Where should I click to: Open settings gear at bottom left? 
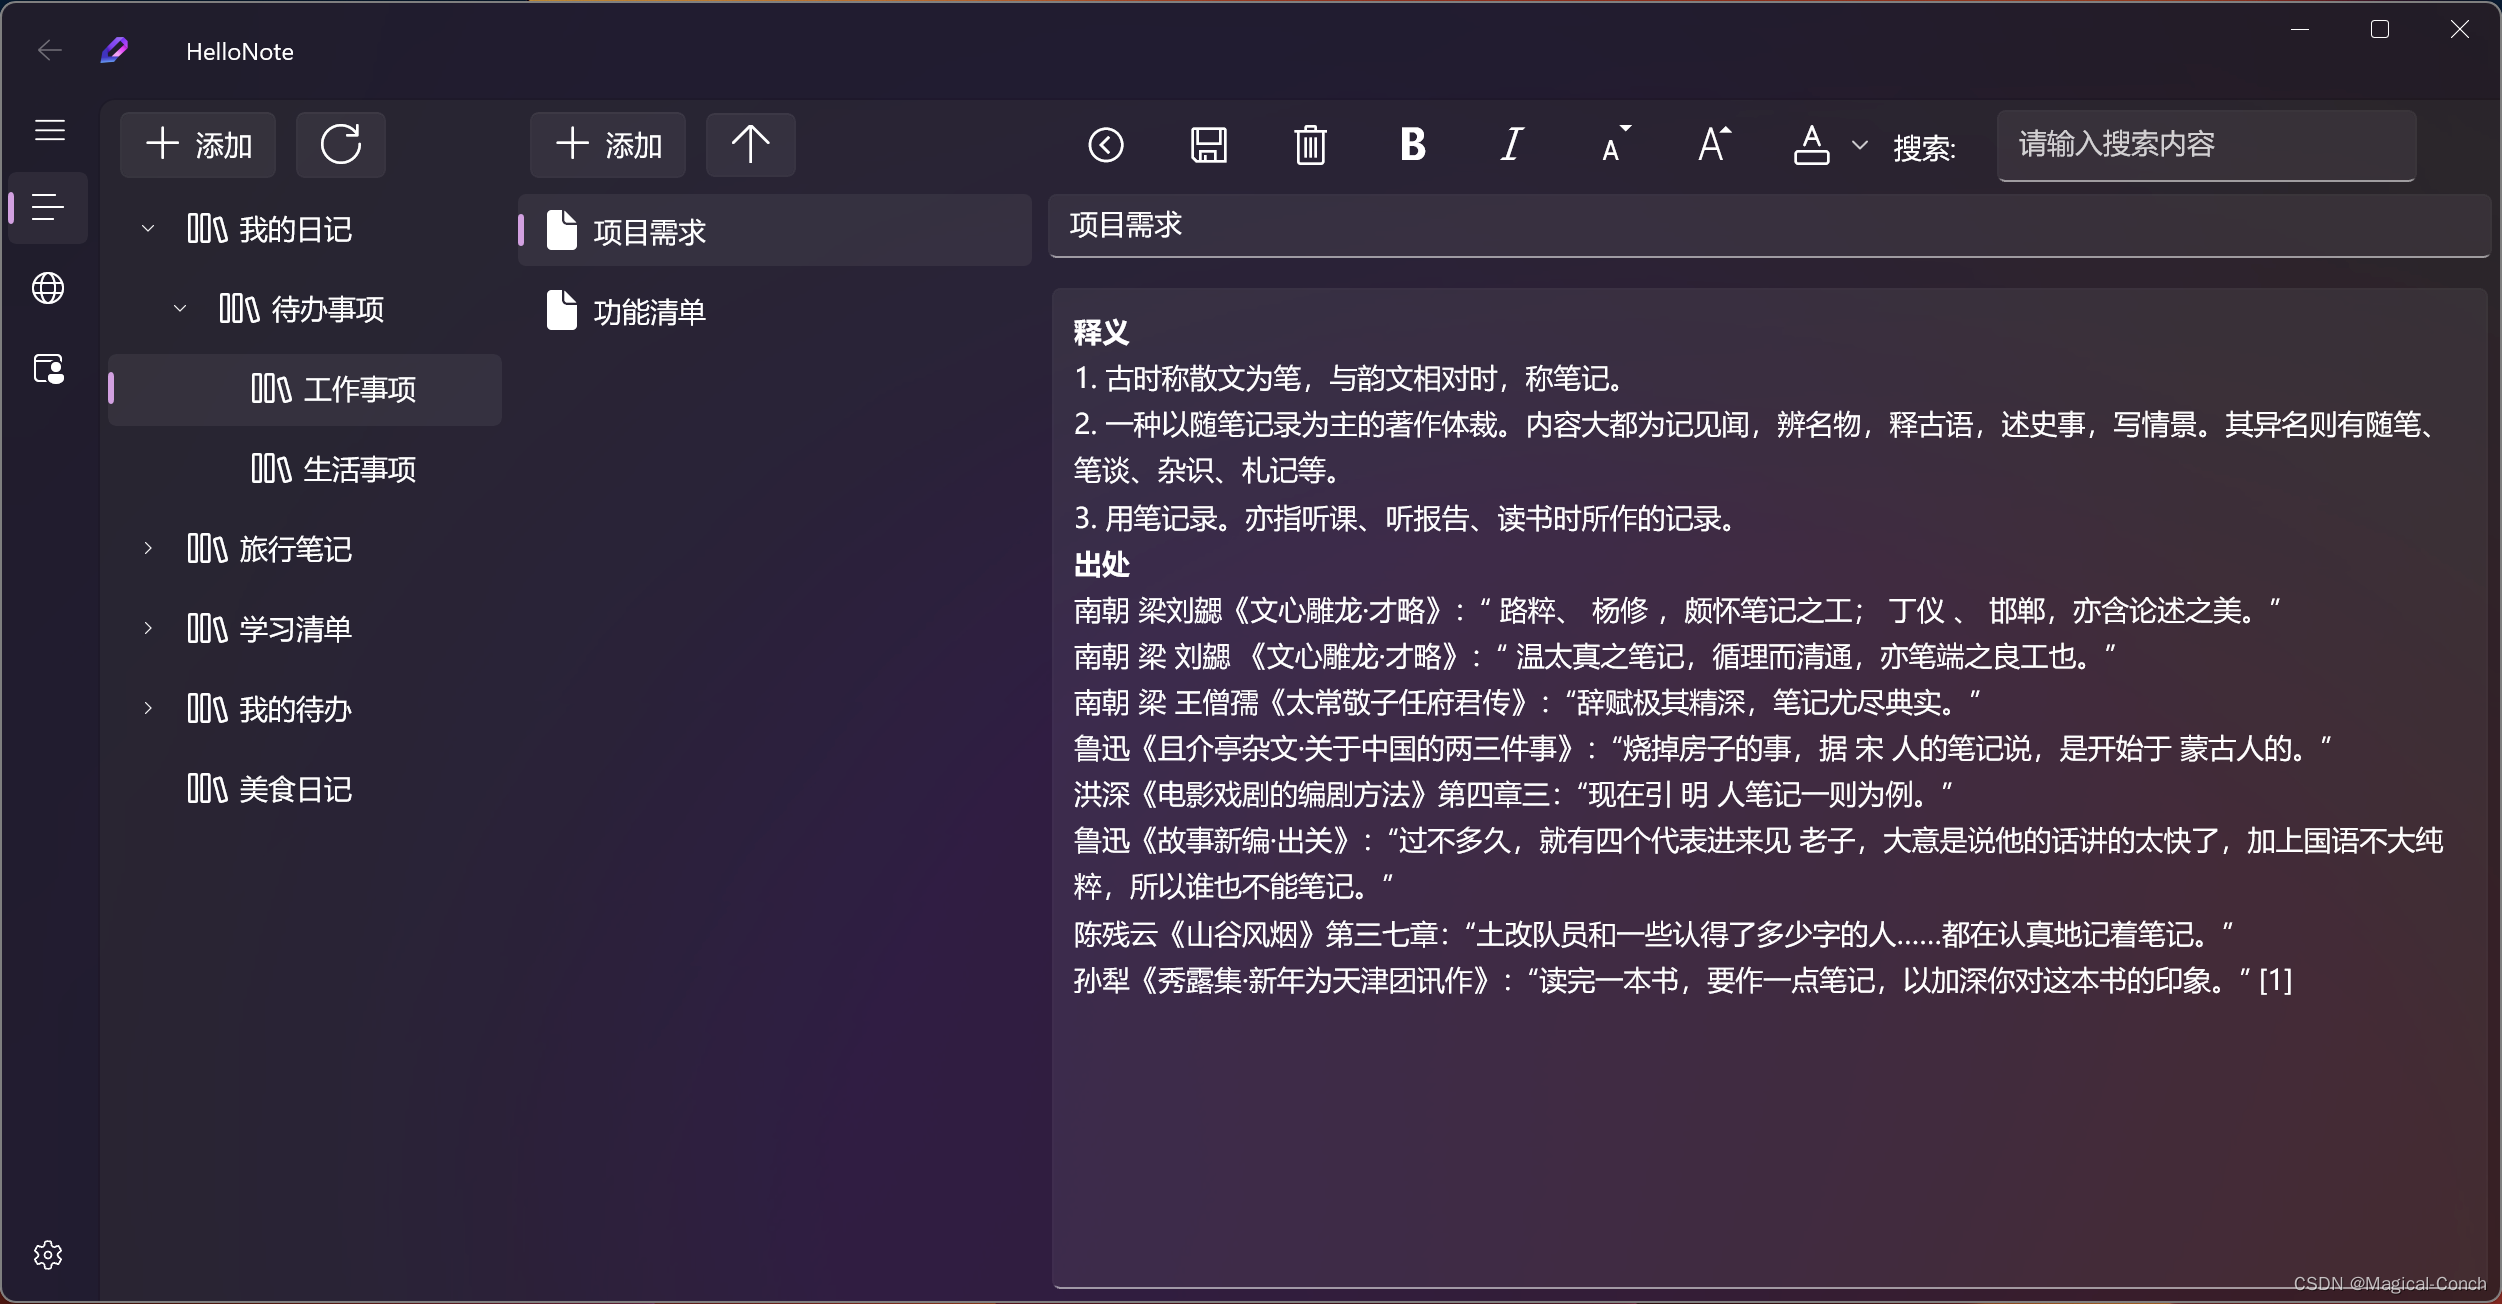click(48, 1255)
